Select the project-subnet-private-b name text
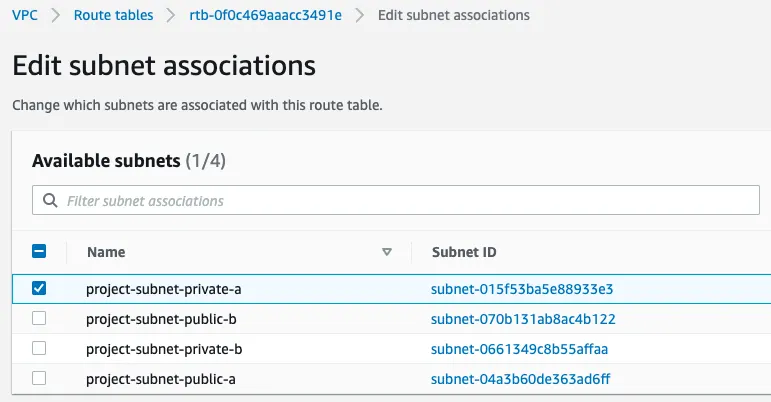This screenshot has height=402, width=771. [x=164, y=349]
